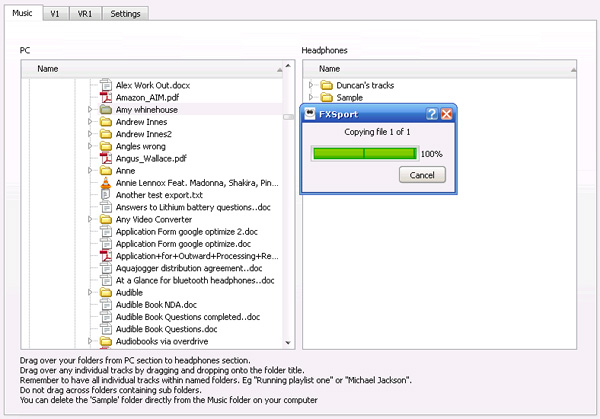Click the Audible Book NDA.doc icon

[106, 305]
